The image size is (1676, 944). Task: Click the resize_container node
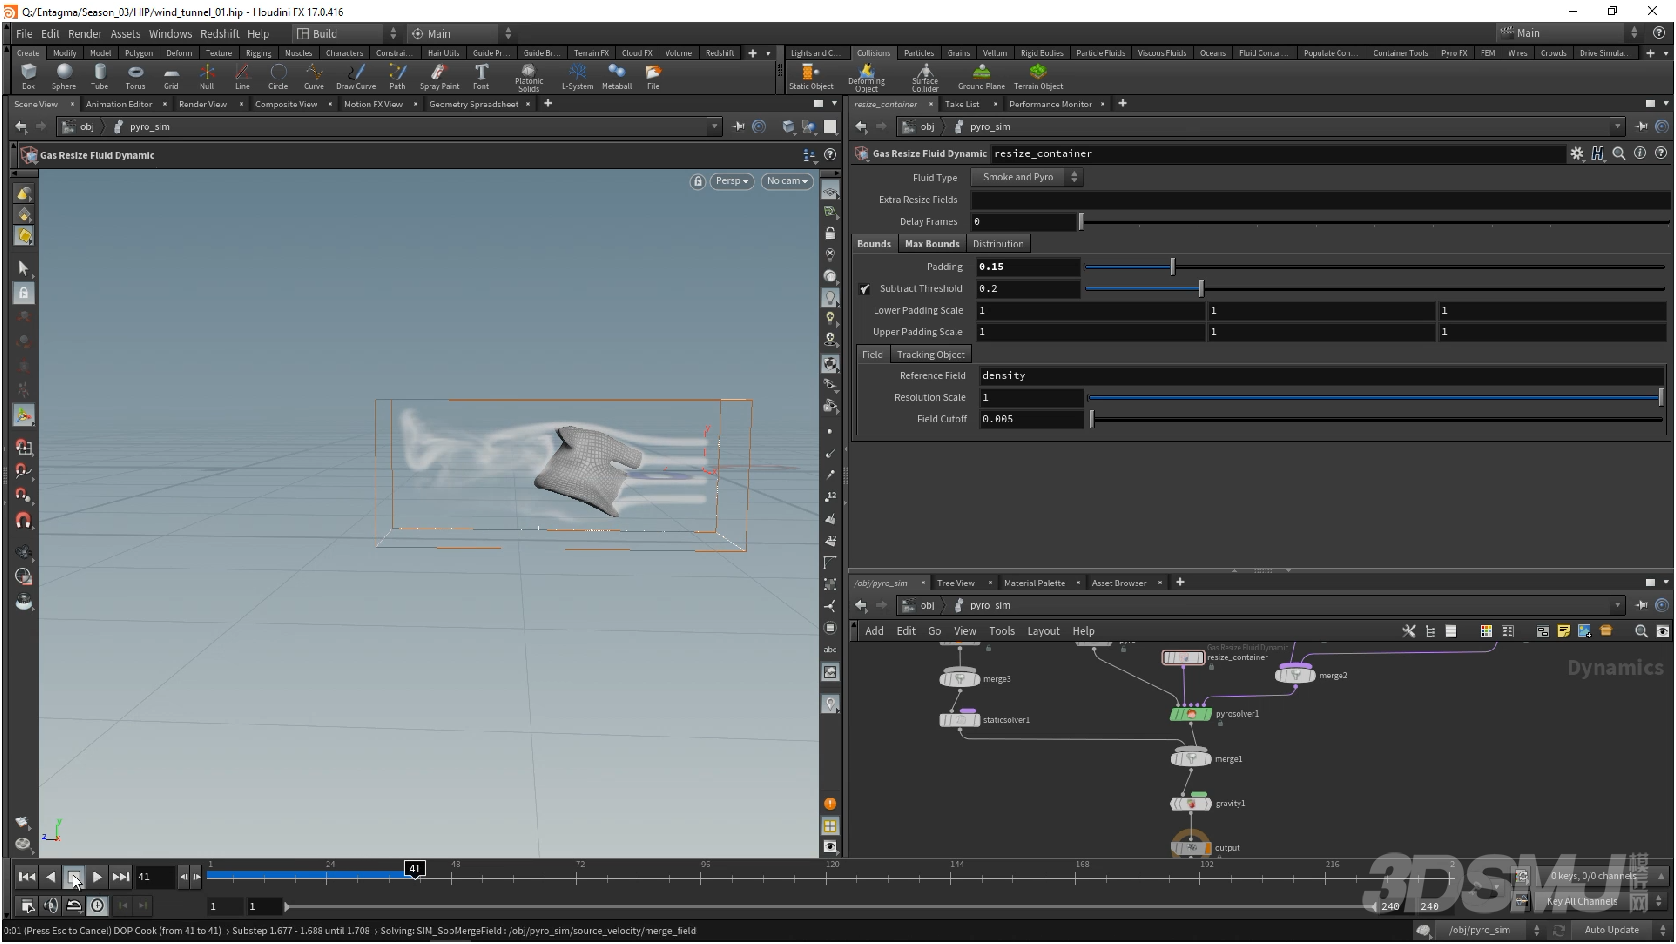click(x=1183, y=657)
